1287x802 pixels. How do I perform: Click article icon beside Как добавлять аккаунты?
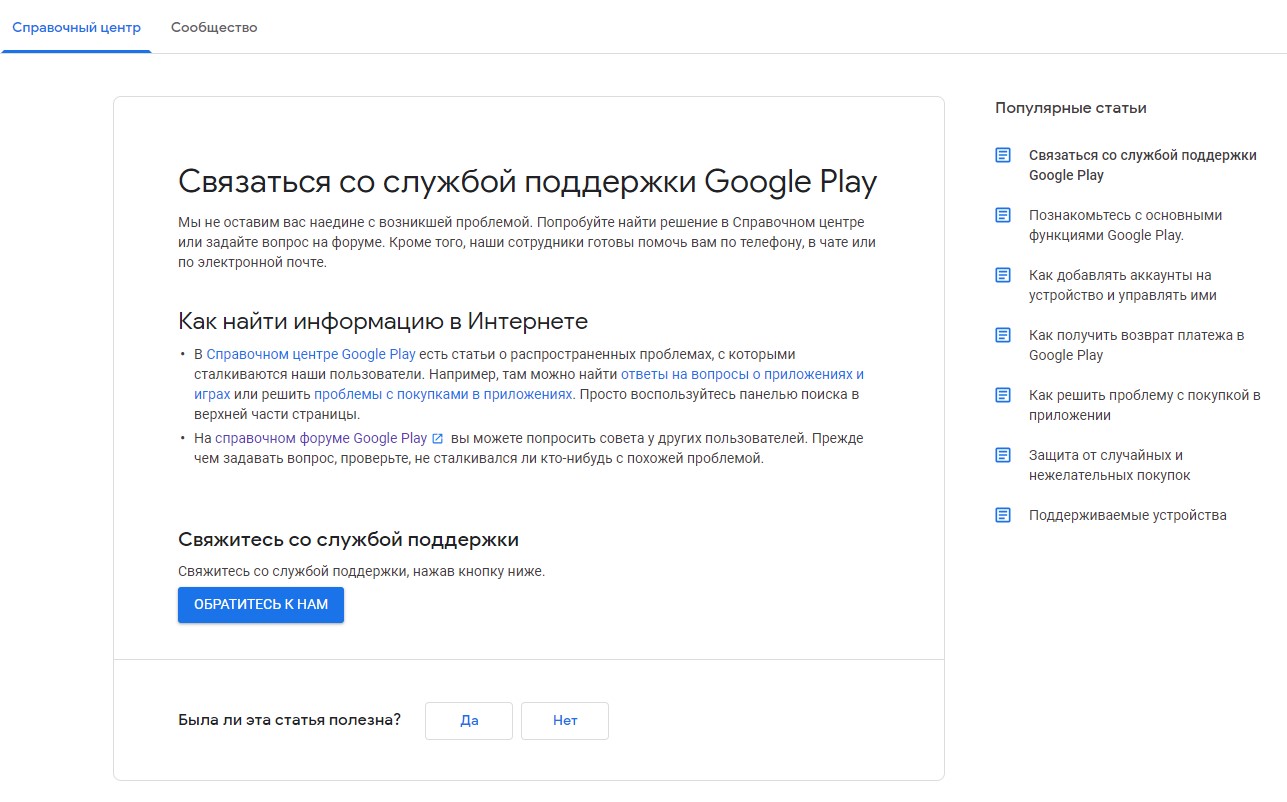click(1003, 275)
